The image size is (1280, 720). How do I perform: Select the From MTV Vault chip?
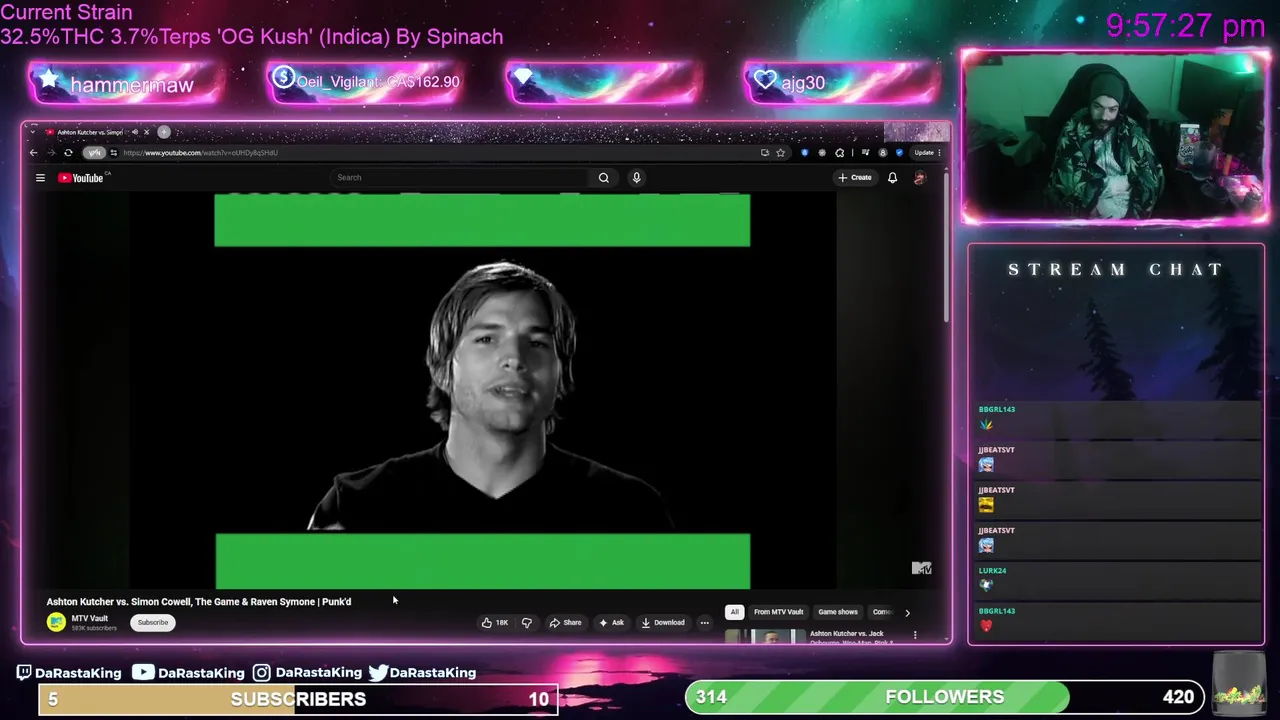pos(778,612)
